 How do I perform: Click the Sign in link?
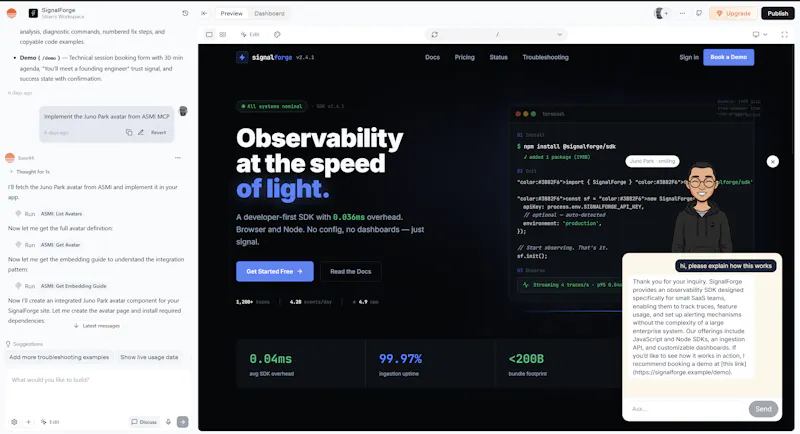689,57
